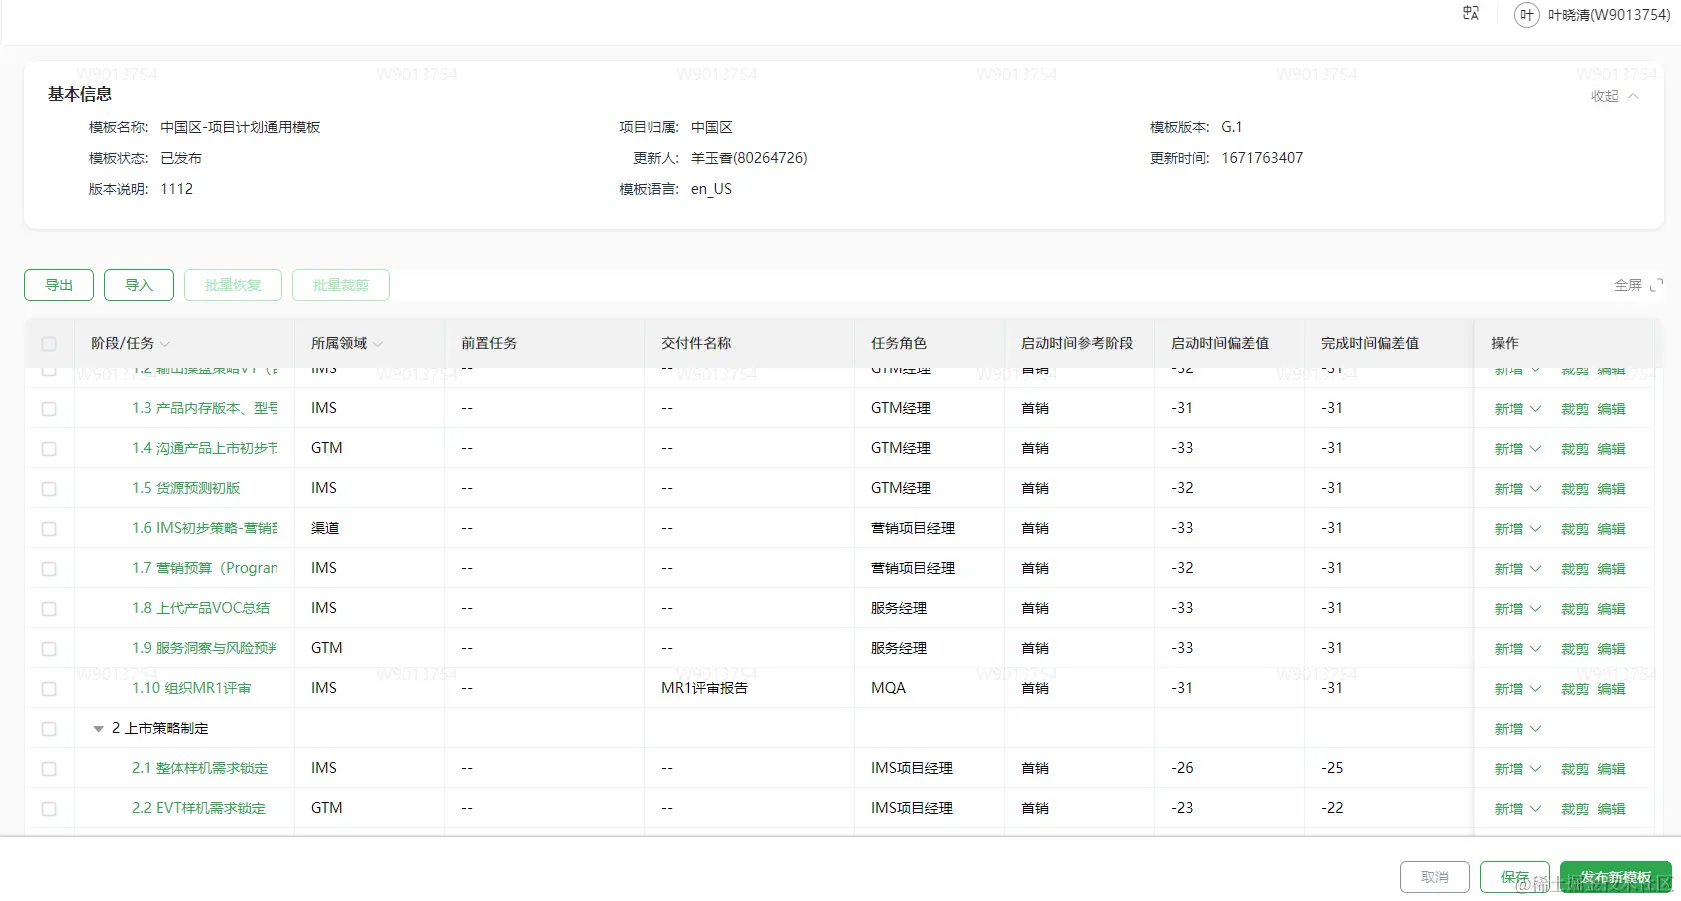
Task: Open 新增 dropdown for row 1.9
Action: pos(1517,649)
